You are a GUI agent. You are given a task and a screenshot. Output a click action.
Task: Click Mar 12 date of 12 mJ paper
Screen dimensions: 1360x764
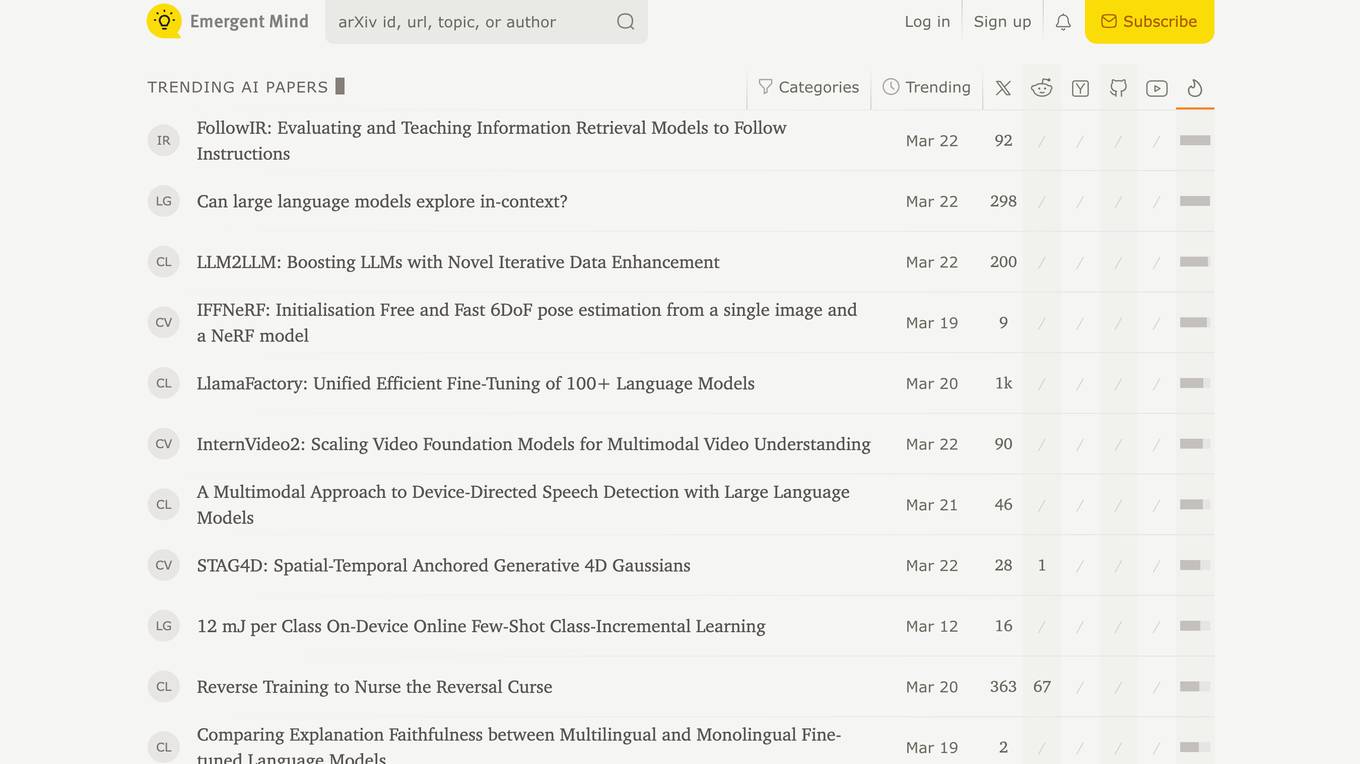[932, 626]
